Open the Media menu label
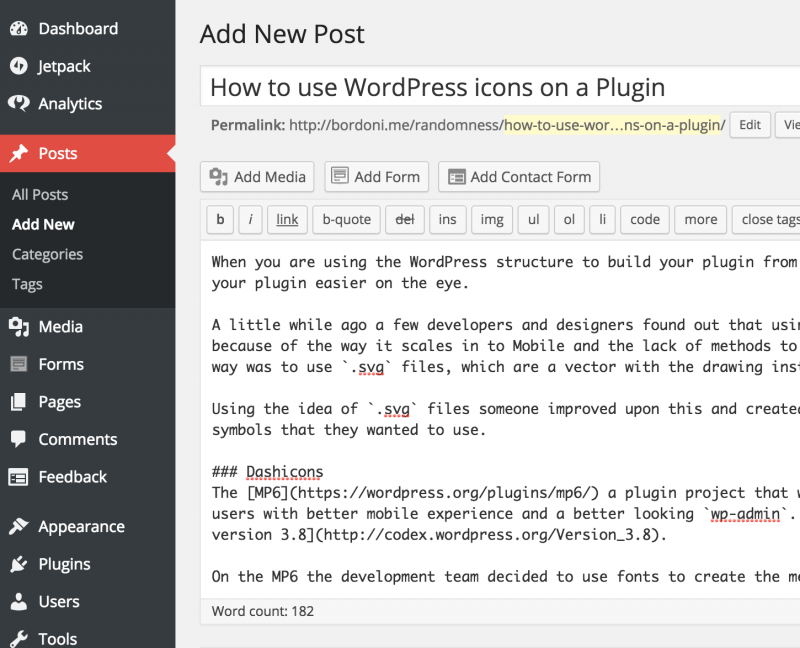 61,327
